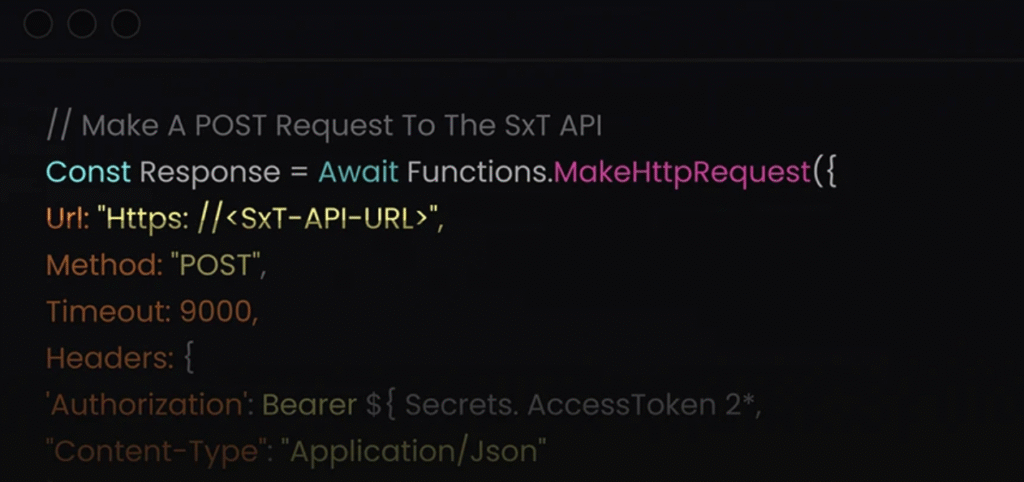Click the Functions object name

[480, 172]
